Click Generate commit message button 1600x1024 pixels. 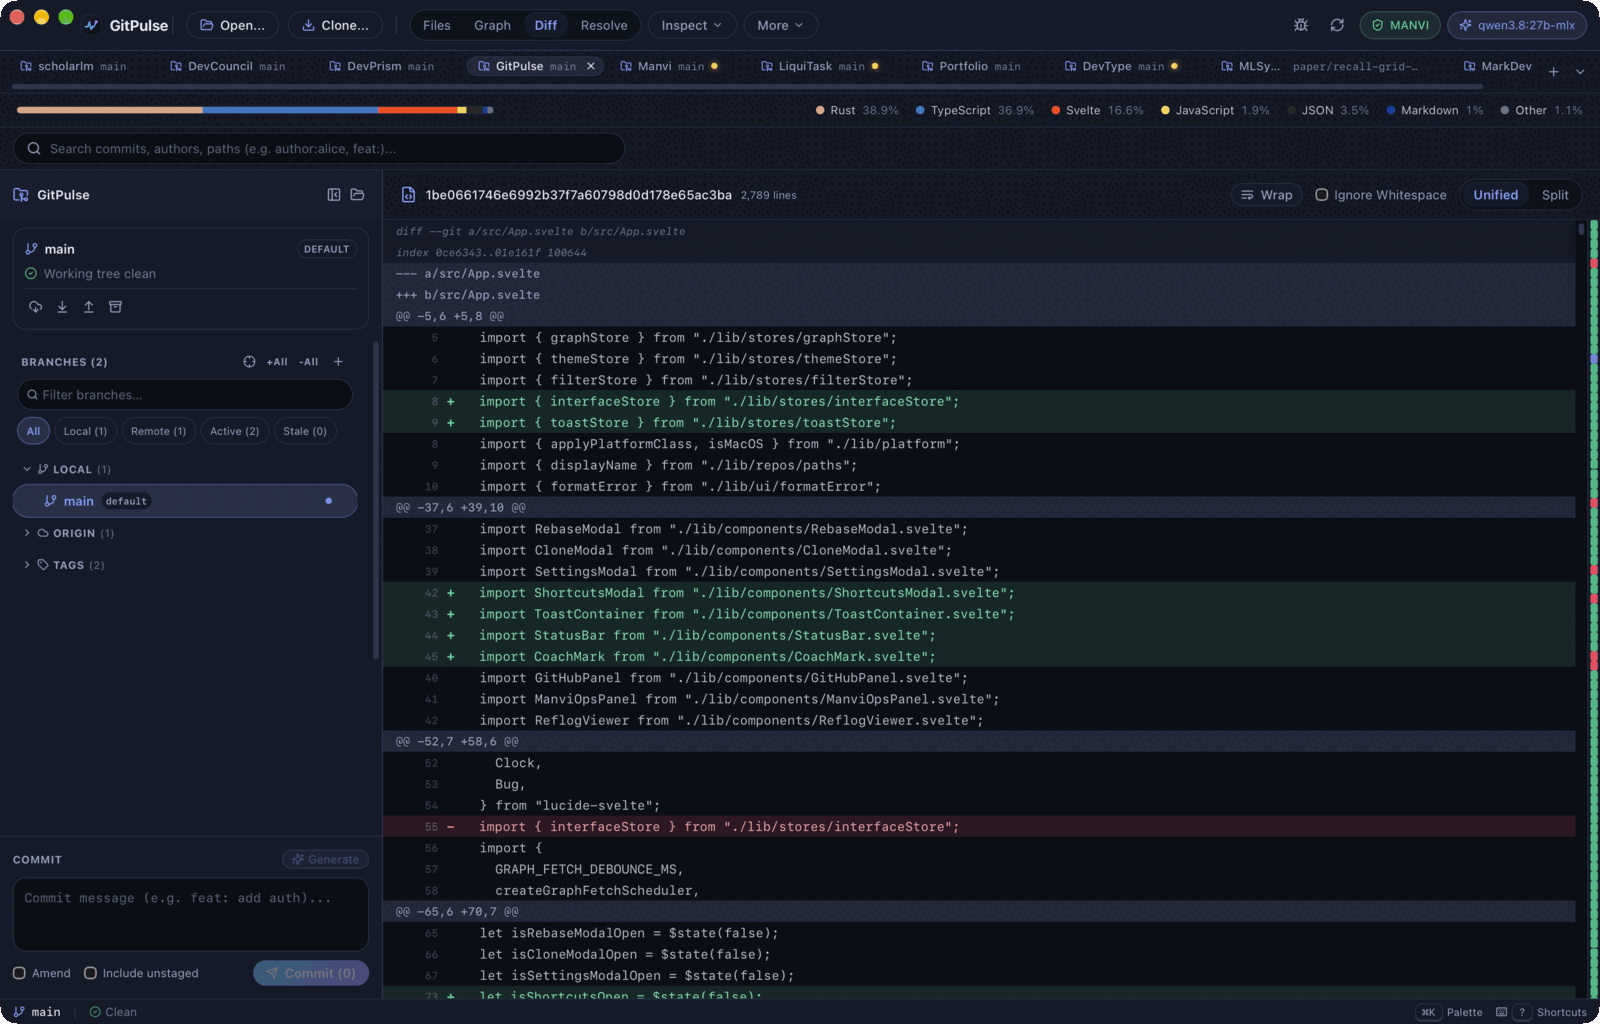[325, 859]
